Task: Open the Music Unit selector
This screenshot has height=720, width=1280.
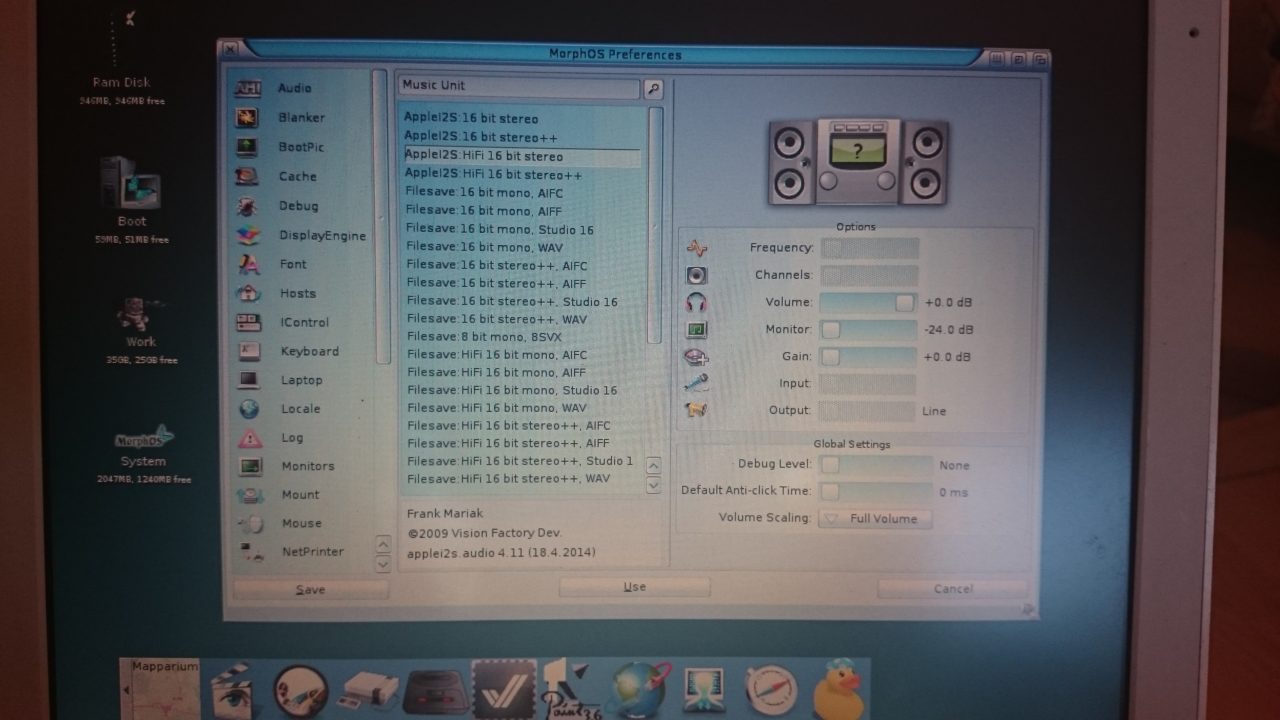Action: point(518,87)
